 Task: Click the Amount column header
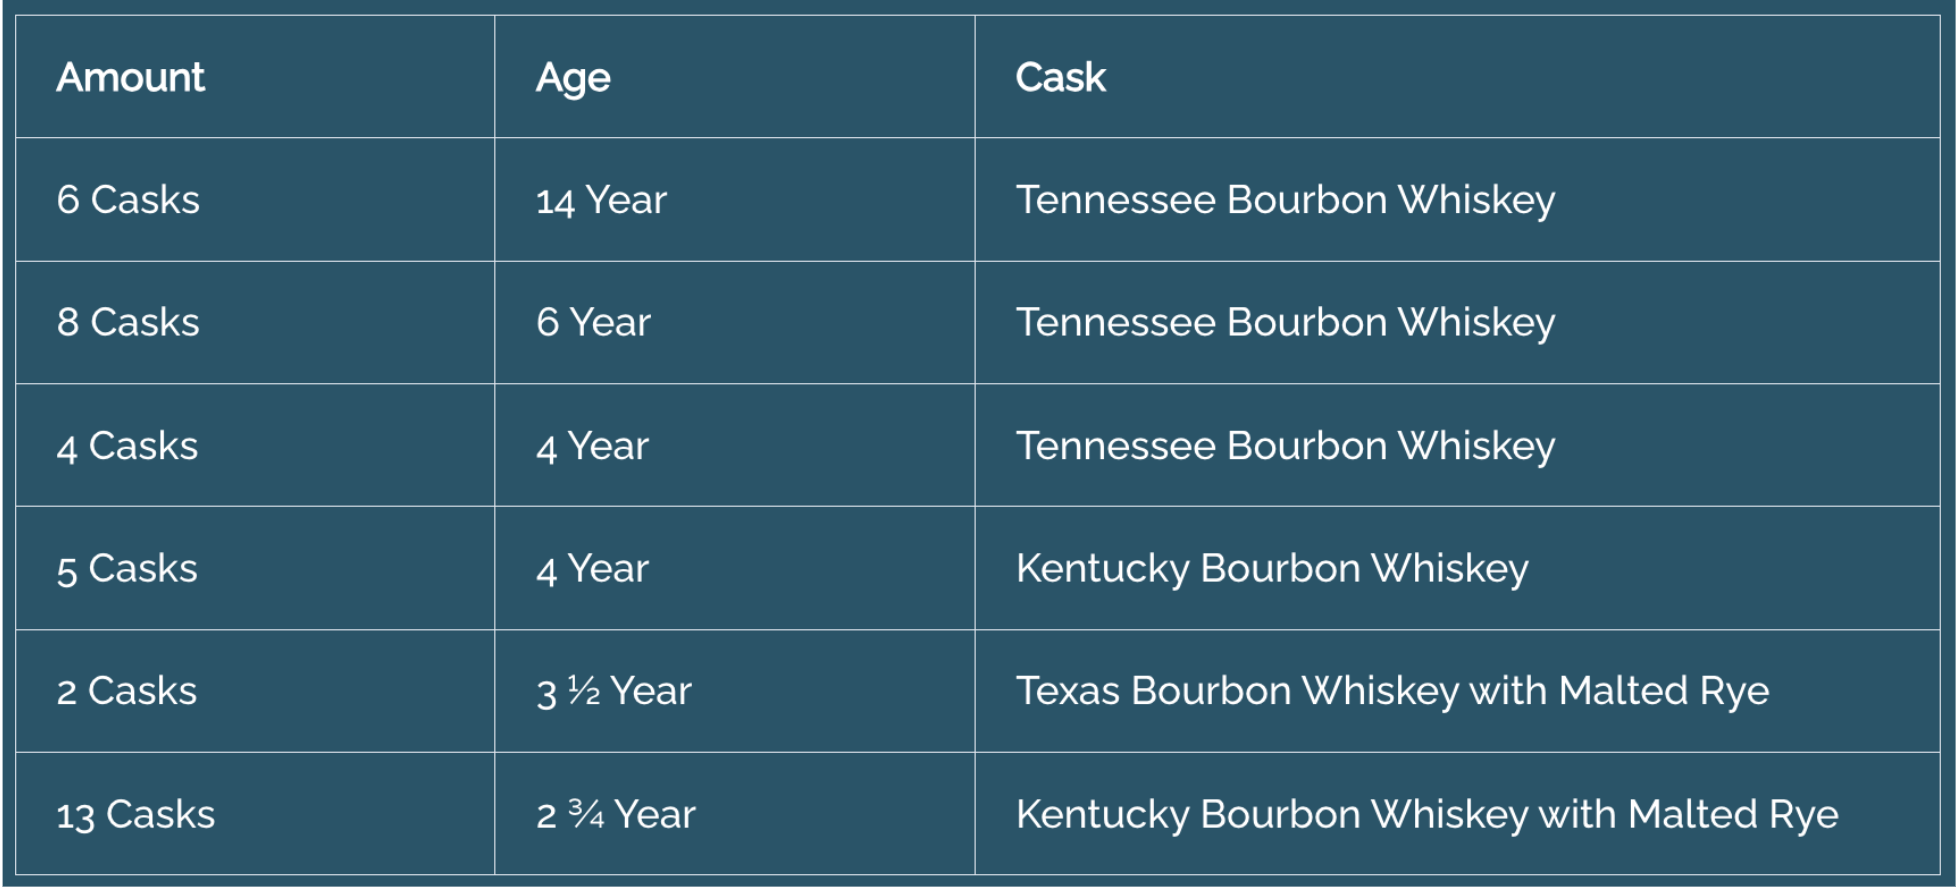(131, 77)
